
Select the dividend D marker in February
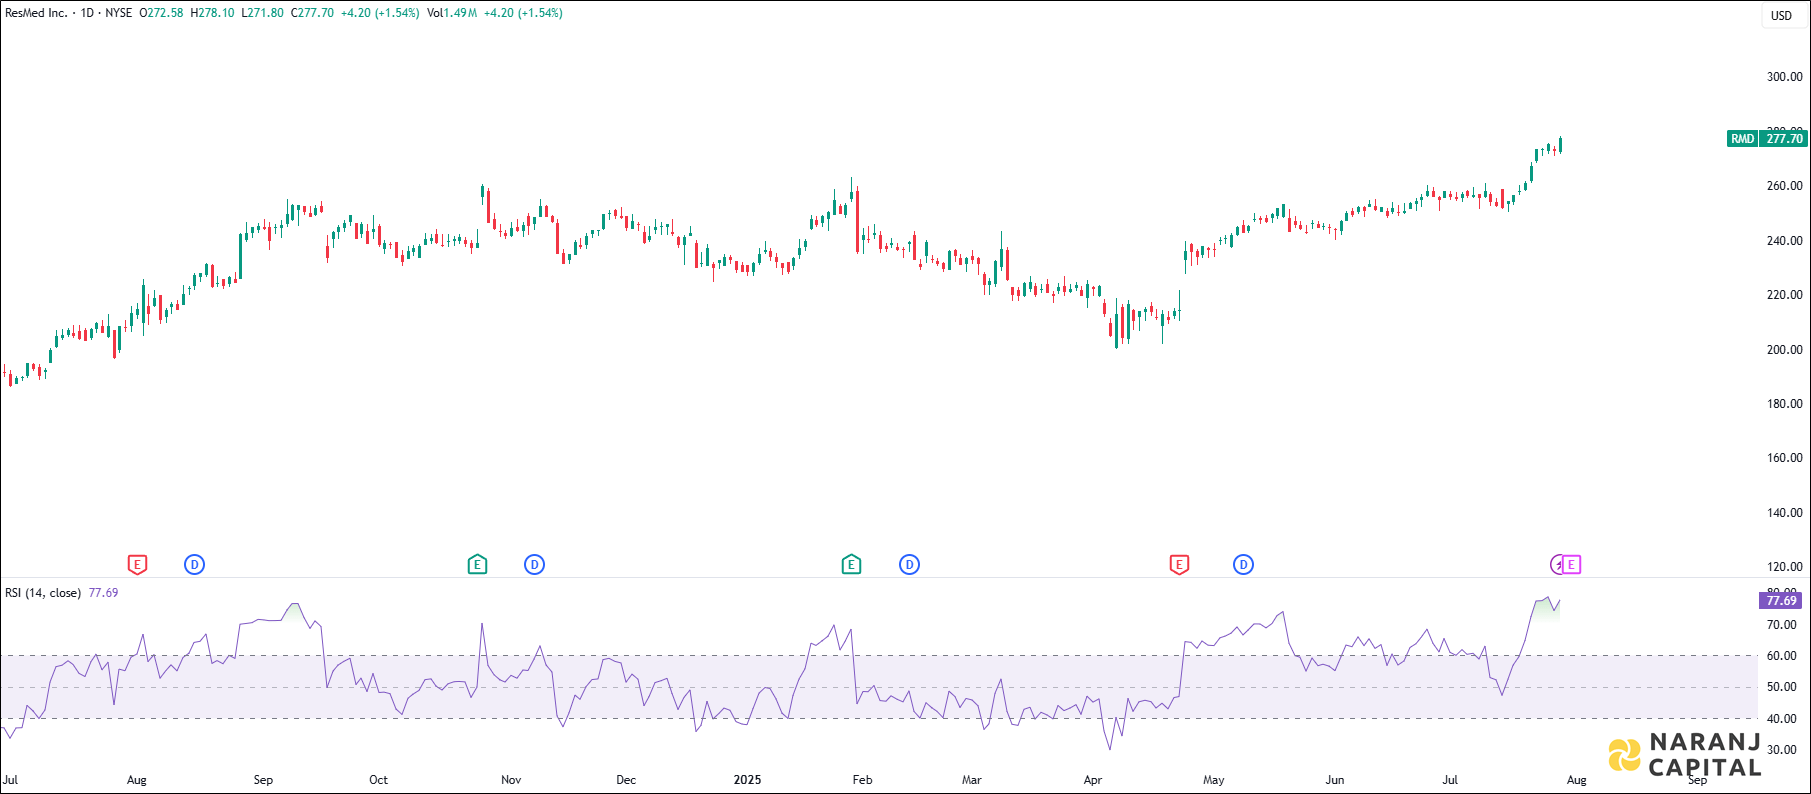(x=909, y=565)
